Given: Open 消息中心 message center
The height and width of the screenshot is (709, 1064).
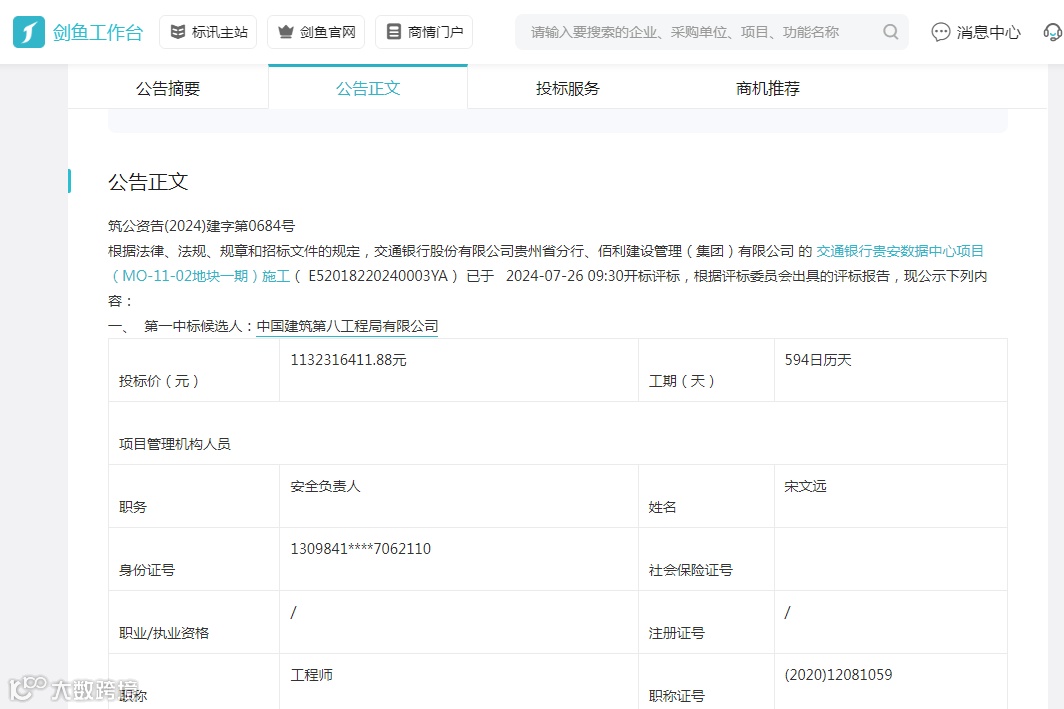Looking at the screenshot, I should click(976, 32).
